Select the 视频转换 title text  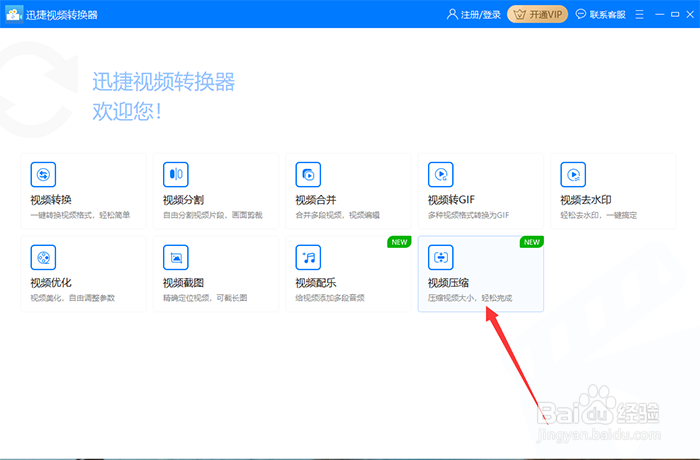(51, 200)
